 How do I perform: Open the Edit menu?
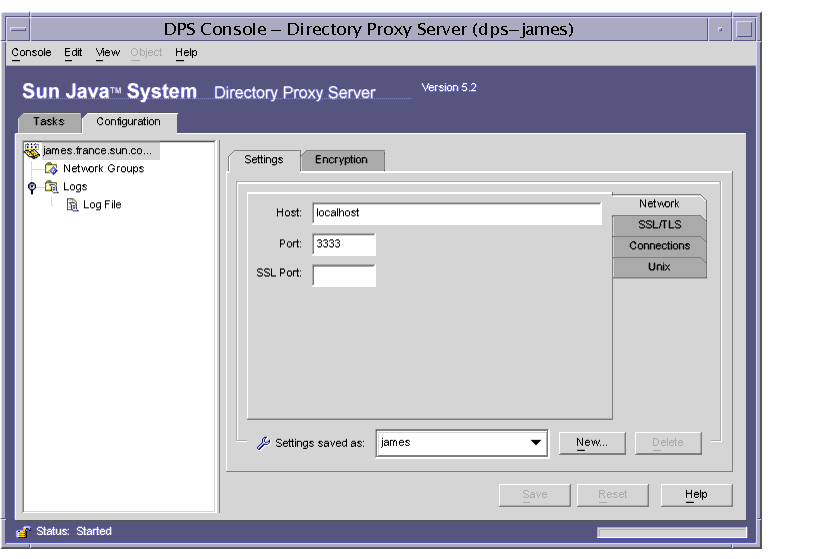click(x=73, y=52)
